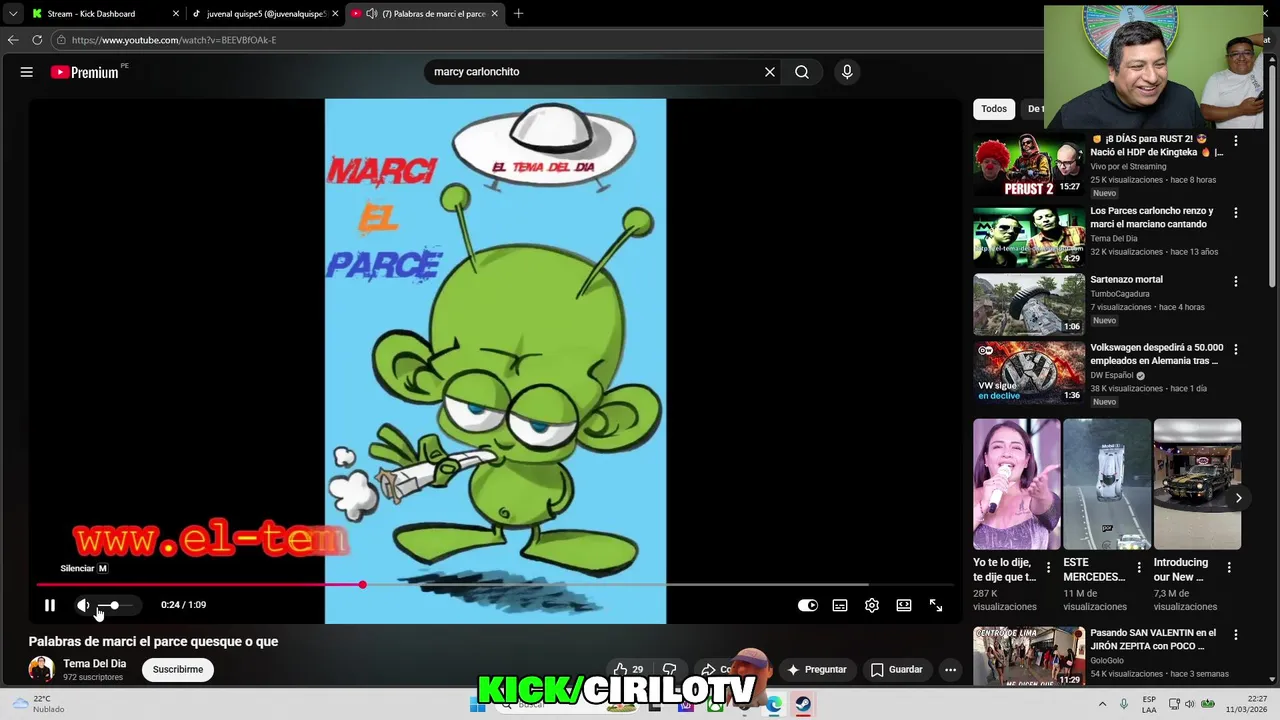Open the 'Yo te lo dije' short
Image resolution: width=1280 pixels, height=720 pixels.
click(x=1017, y=484)
